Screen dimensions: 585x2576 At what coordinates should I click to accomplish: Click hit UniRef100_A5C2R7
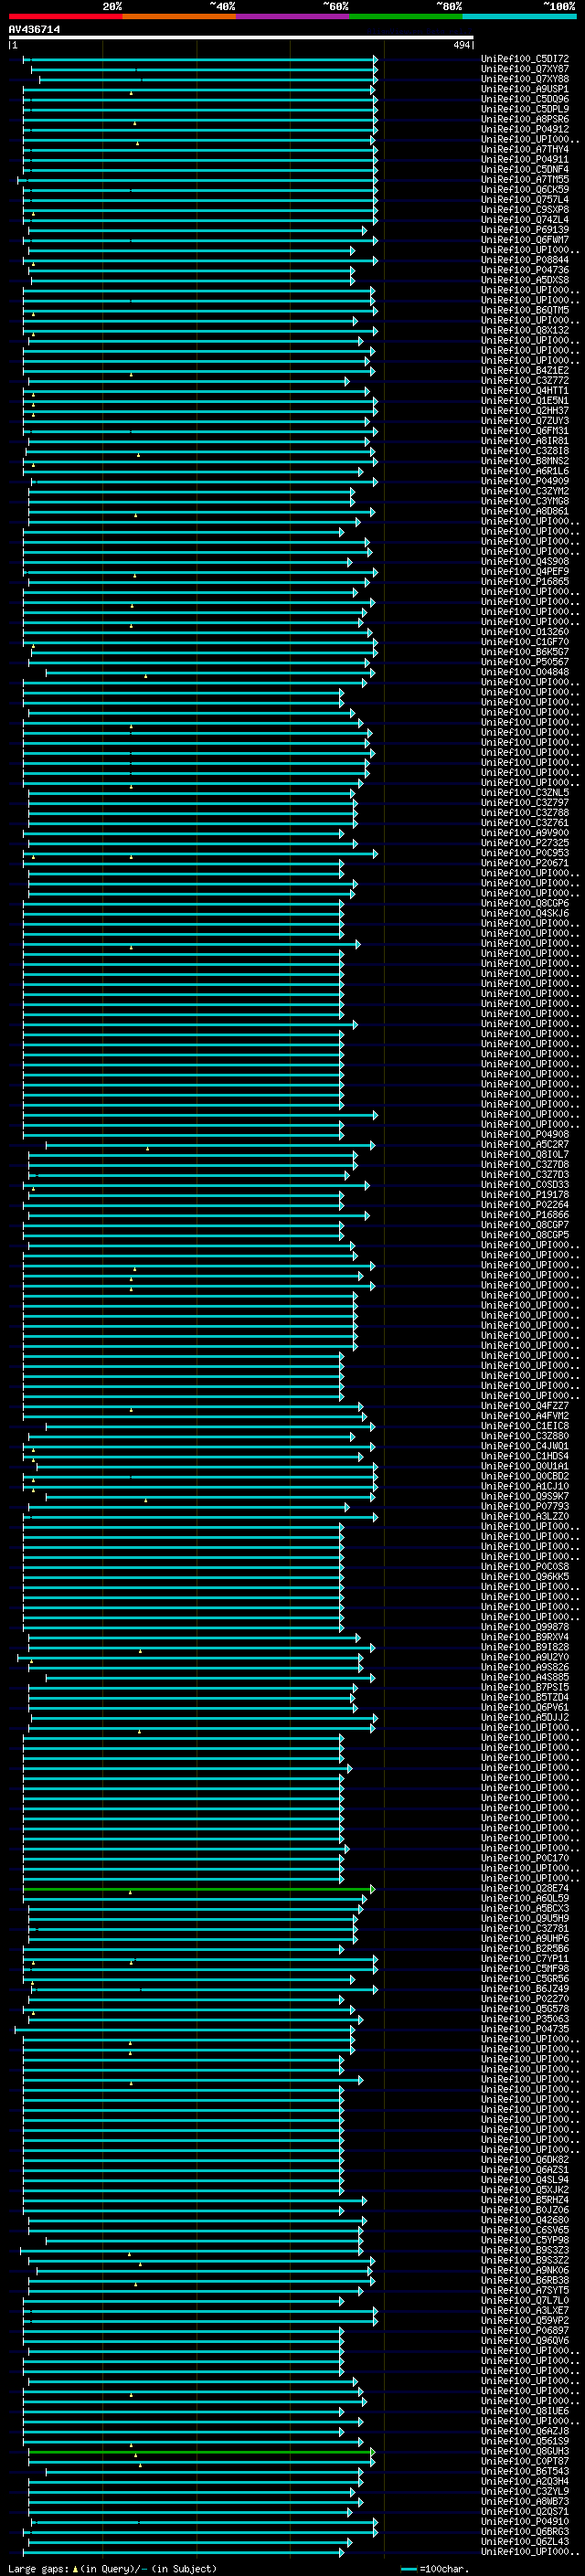(525, 1144)
